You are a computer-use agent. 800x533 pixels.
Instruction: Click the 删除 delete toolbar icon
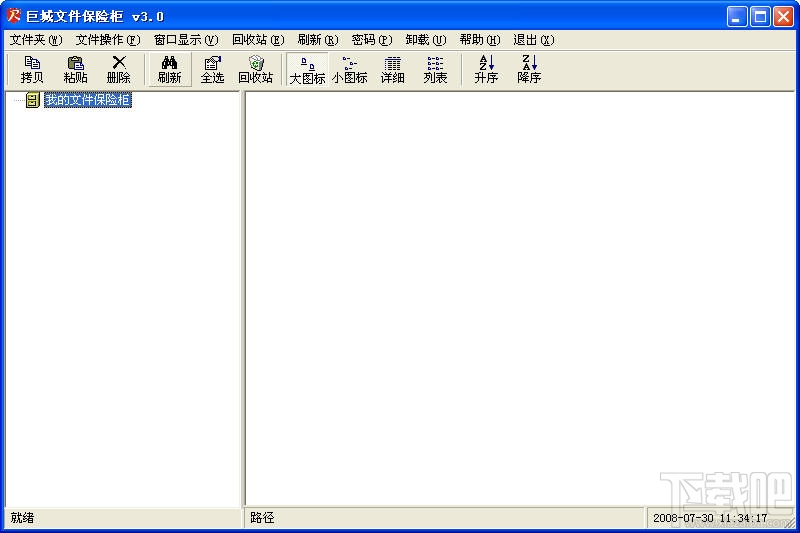point(118,69)
